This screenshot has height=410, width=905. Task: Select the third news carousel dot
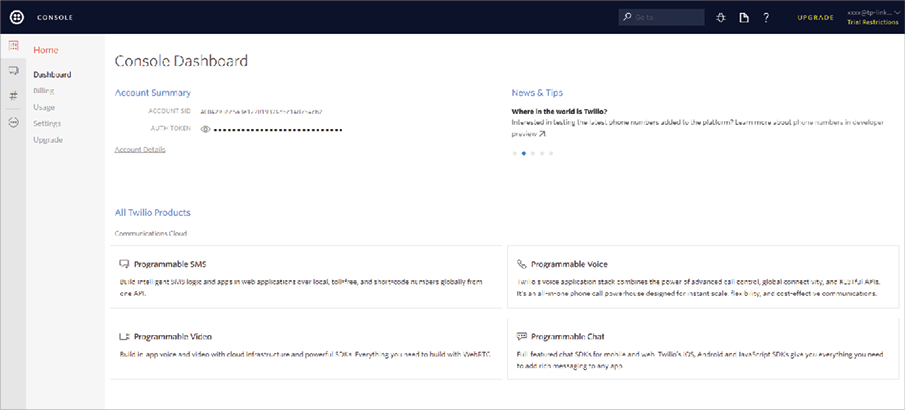[533, 154]
